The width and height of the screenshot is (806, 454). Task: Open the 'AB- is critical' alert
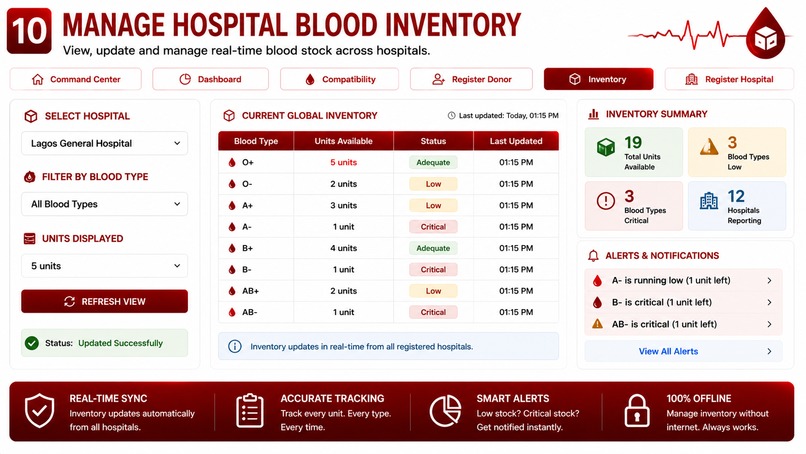point(683,324)
